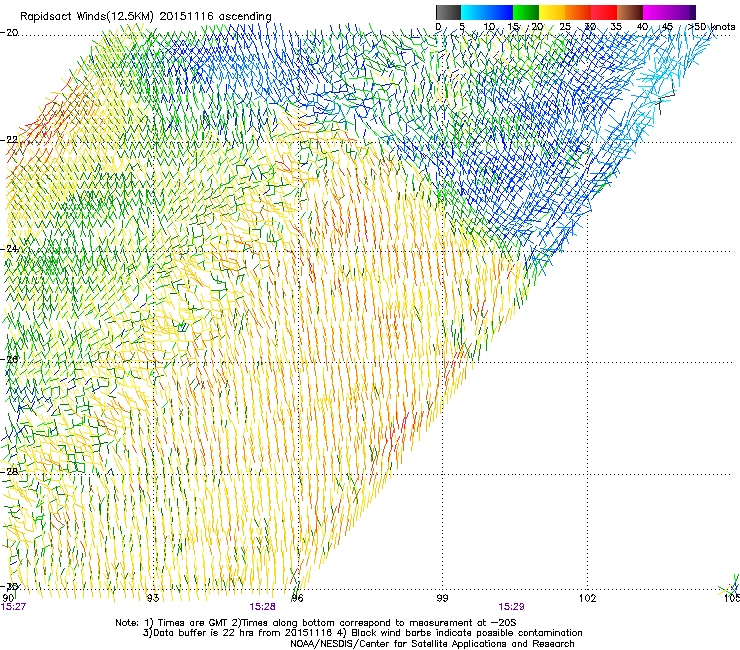This screenshot has width=740, height=650.
Task: Click the "25" legend scale label
Action: pyautogui.click(x=565, y=27)
